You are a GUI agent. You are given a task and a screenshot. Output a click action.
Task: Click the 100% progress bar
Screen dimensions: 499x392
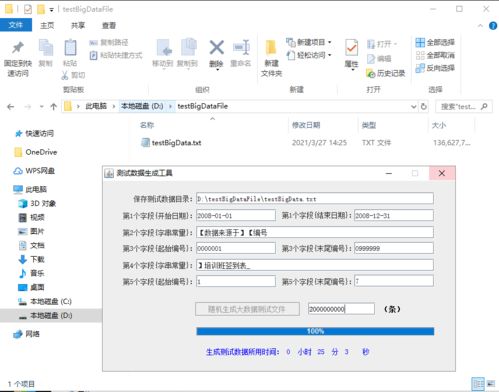pos(315,331)
